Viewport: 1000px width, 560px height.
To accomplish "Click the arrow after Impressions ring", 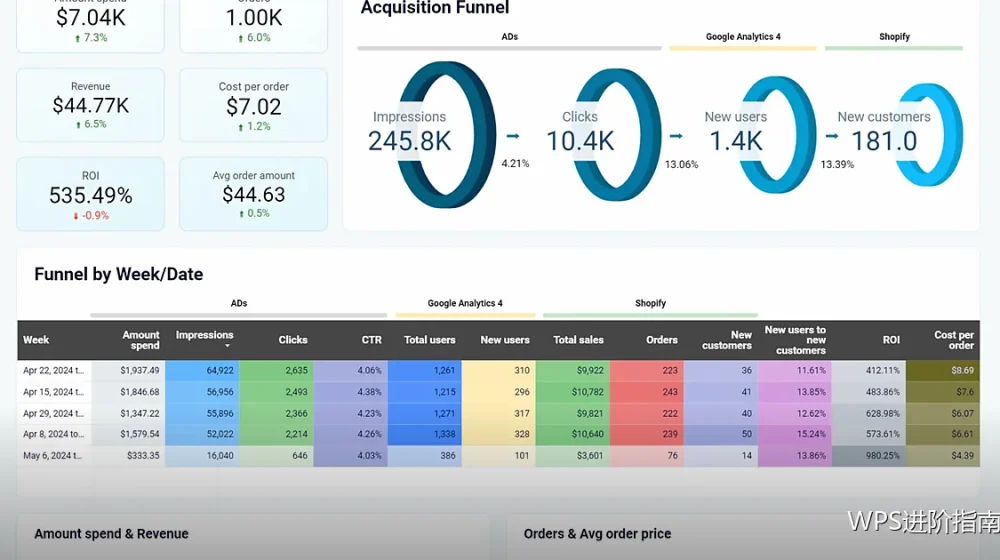I will click(513, 136).
